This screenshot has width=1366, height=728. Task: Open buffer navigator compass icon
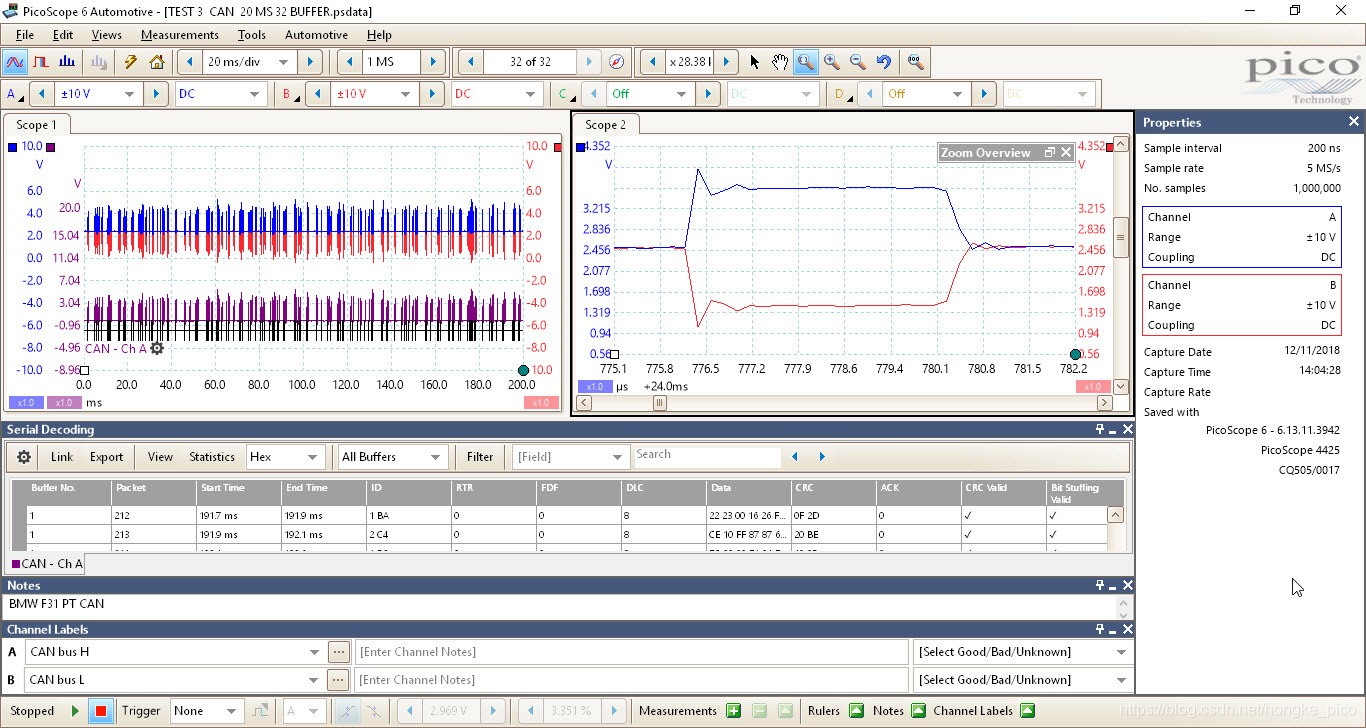(x=617, y=62)
